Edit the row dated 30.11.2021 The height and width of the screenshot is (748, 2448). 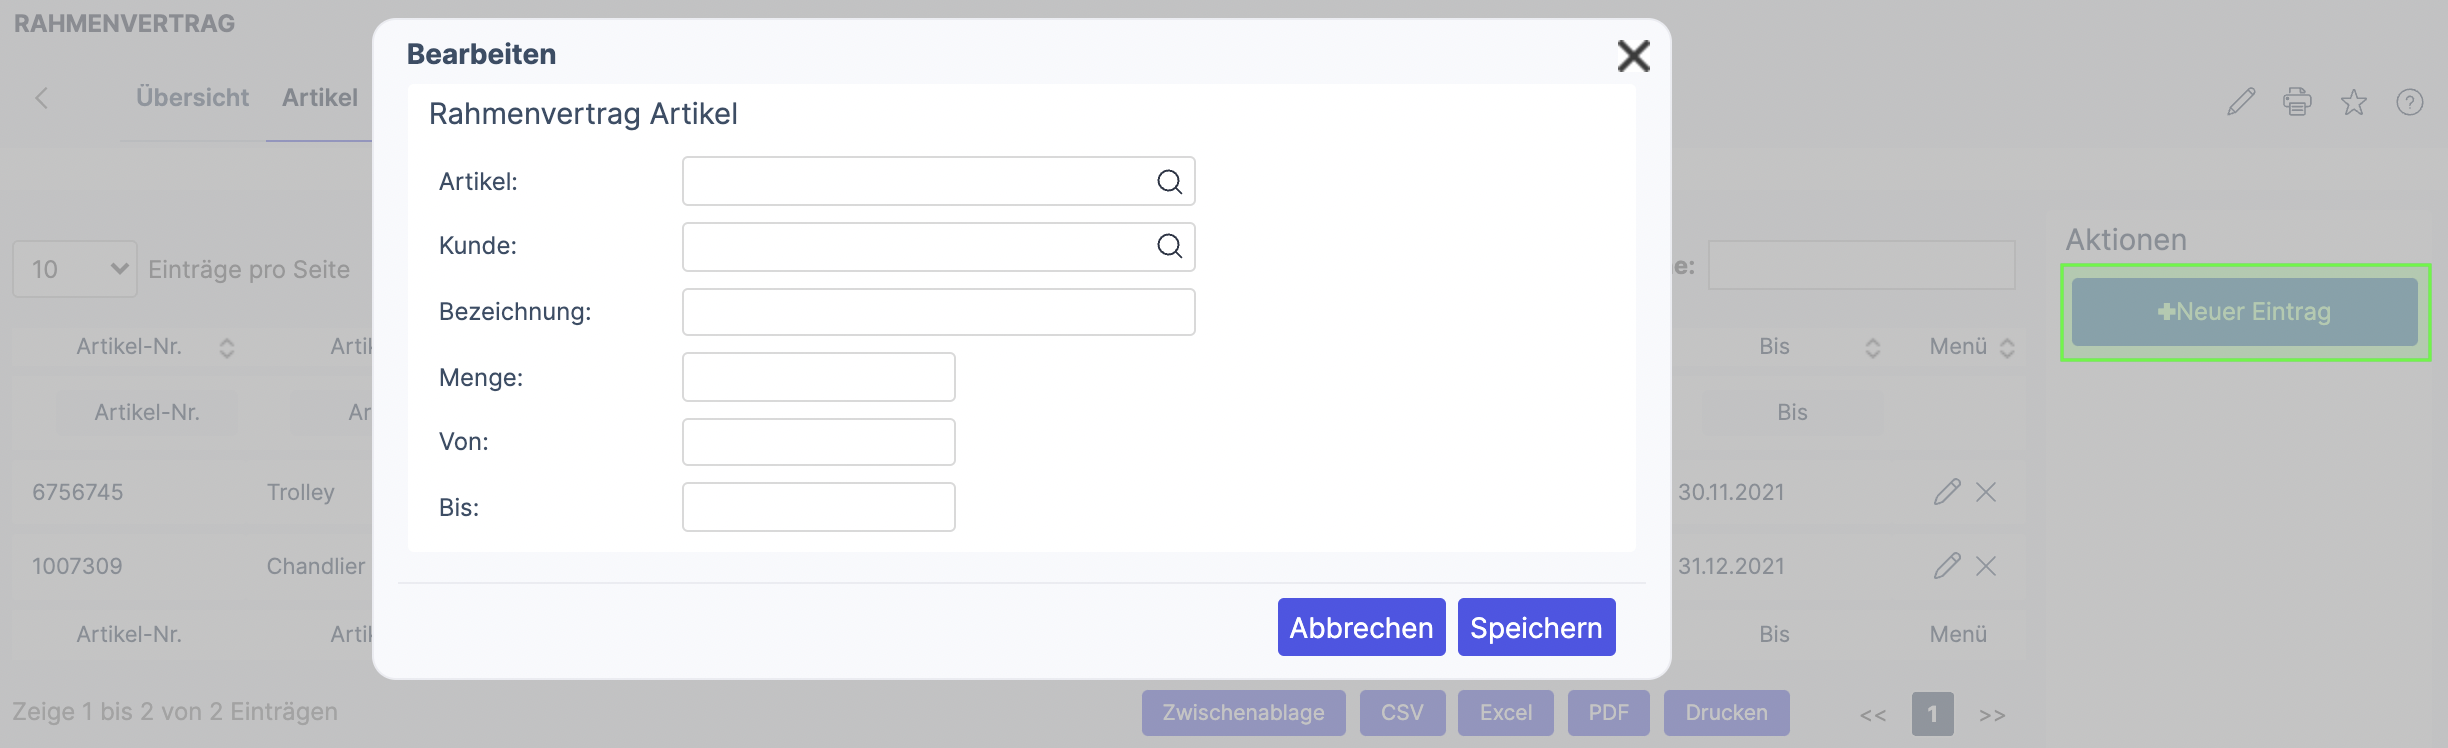(1946, 492)
